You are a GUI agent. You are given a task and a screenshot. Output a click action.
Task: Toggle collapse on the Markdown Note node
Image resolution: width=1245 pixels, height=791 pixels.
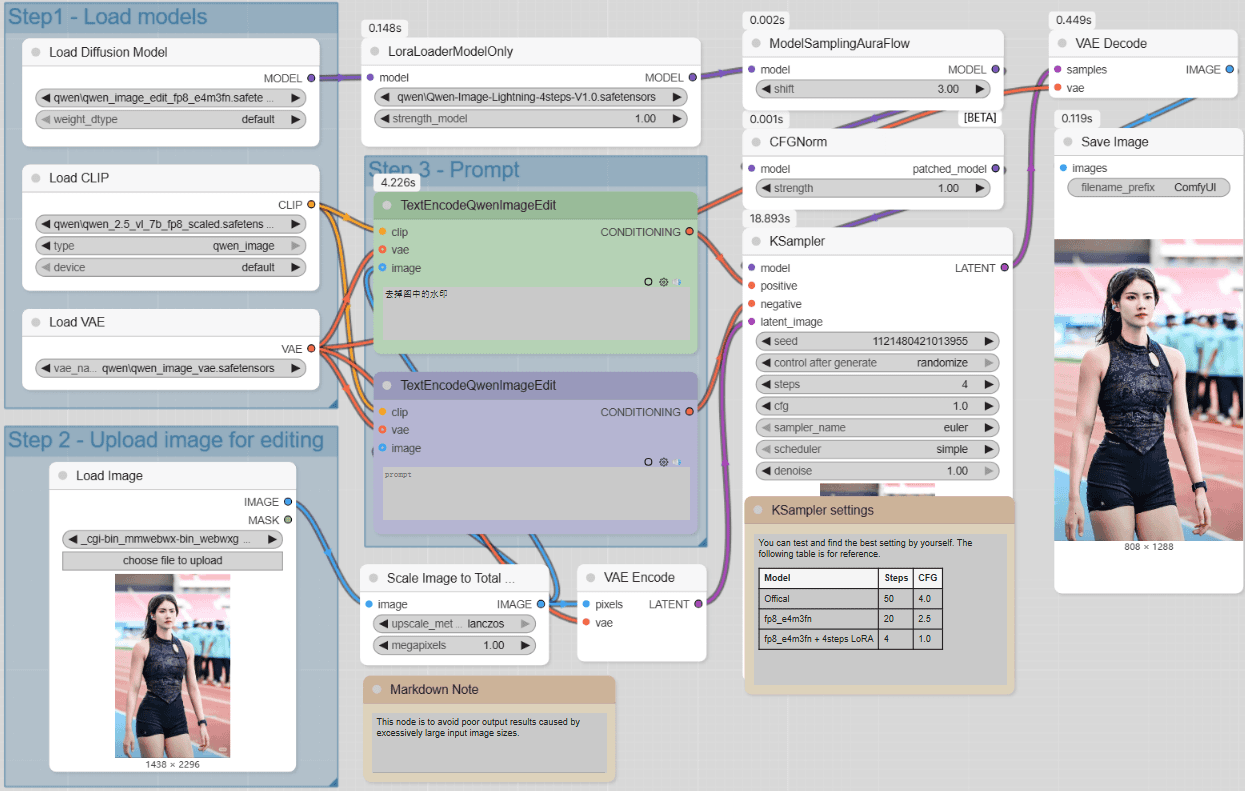point(377,689)
